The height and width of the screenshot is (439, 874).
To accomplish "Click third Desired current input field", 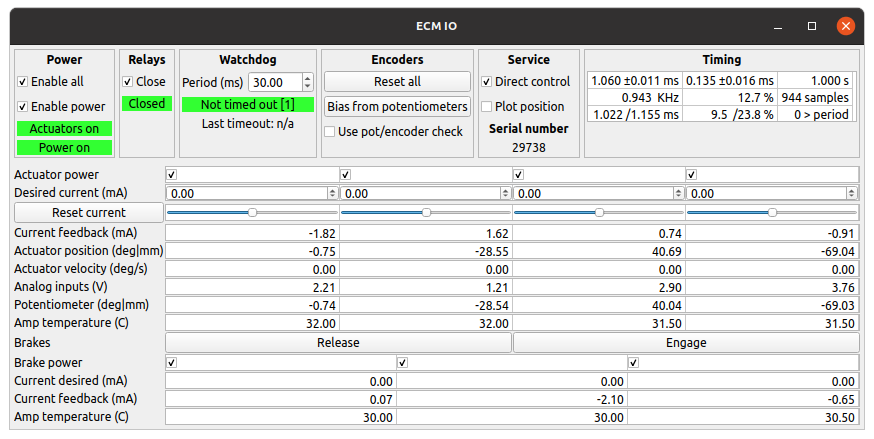I will pyautogui.click(x=594, y=193).
